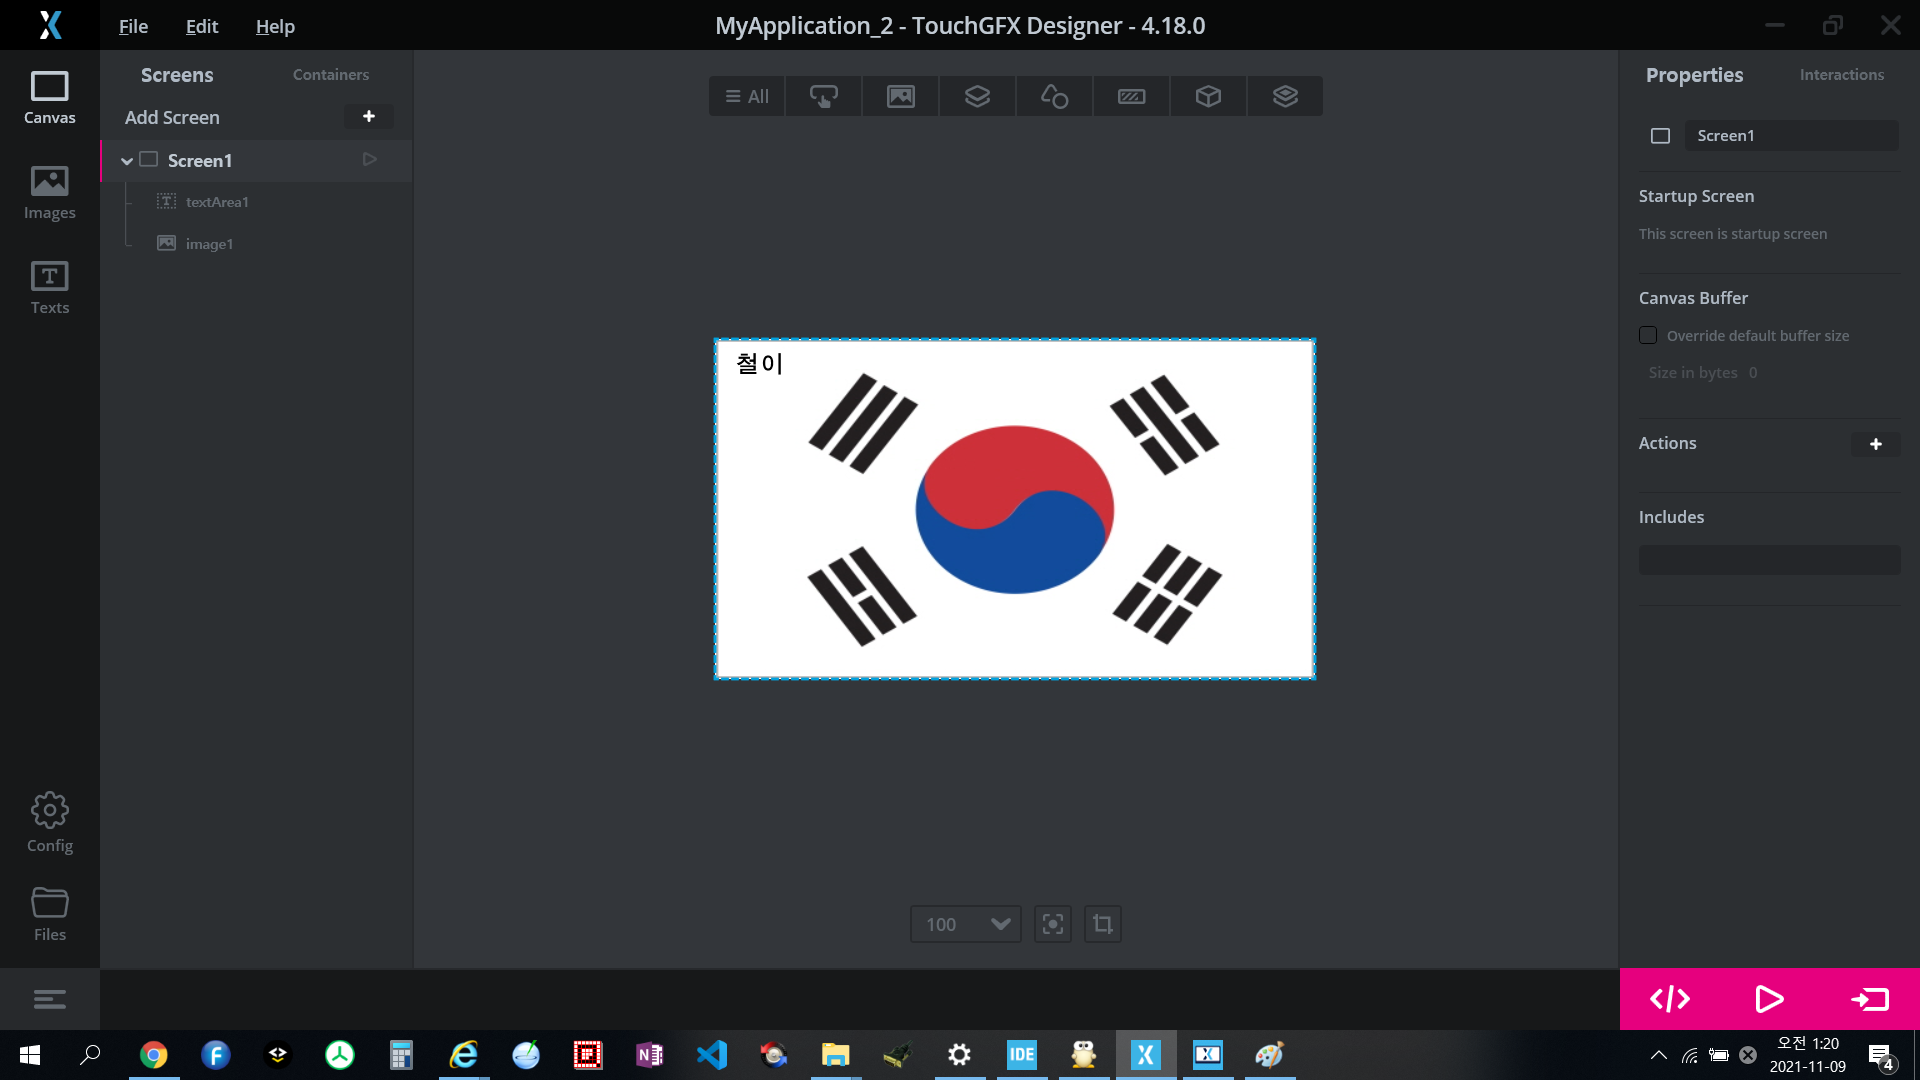Open the File menu
The image size is (1920, 1080).
pos(133,26)
